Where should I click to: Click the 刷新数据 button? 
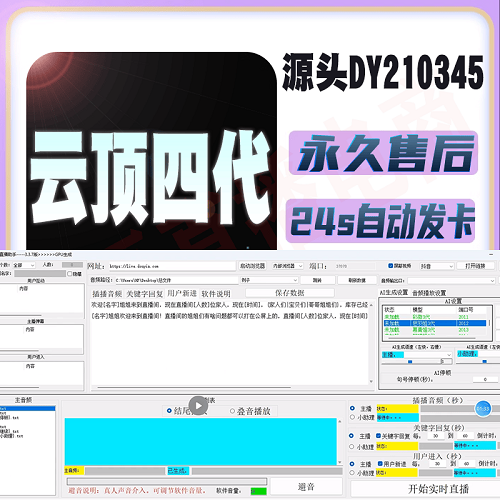pyautogui.click(x=357, y=280)
